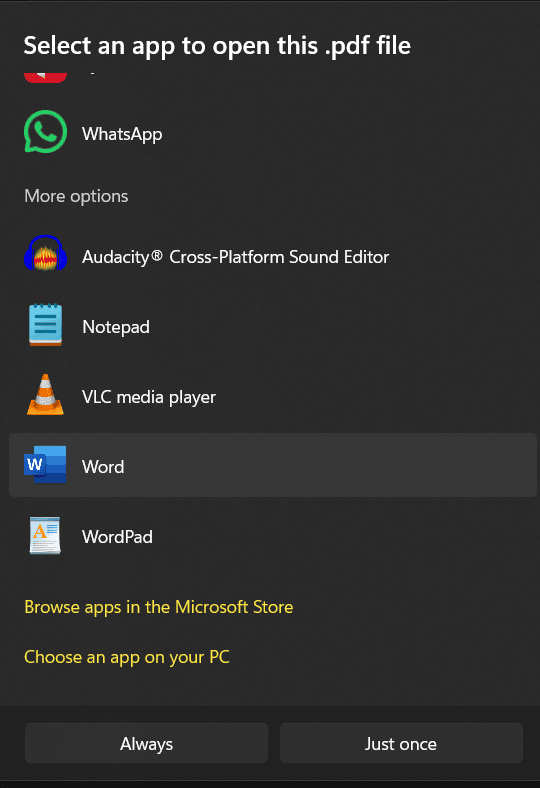540x788 pixels.
Task: Click the Always button
Action: pos(146,743)
